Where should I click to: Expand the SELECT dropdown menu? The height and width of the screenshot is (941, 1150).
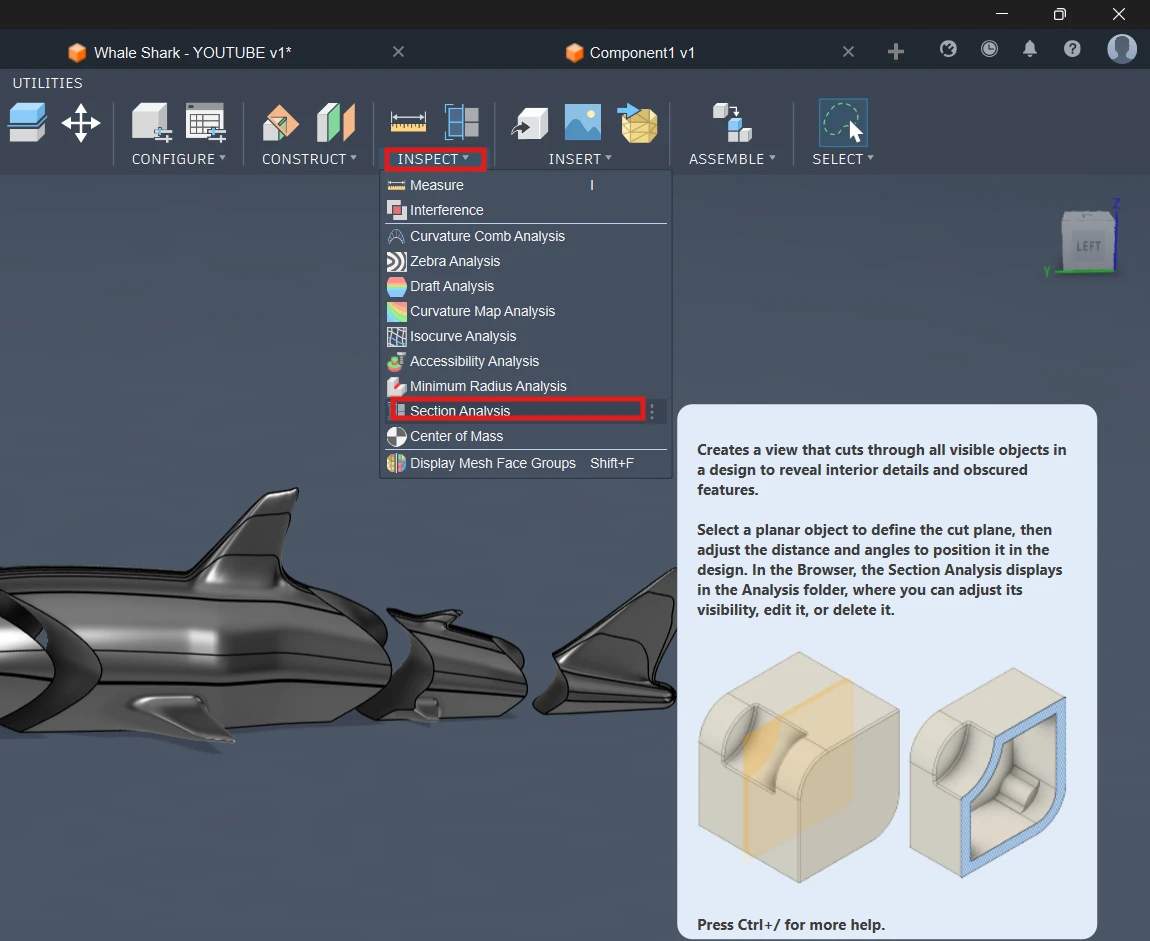(843, 158)
